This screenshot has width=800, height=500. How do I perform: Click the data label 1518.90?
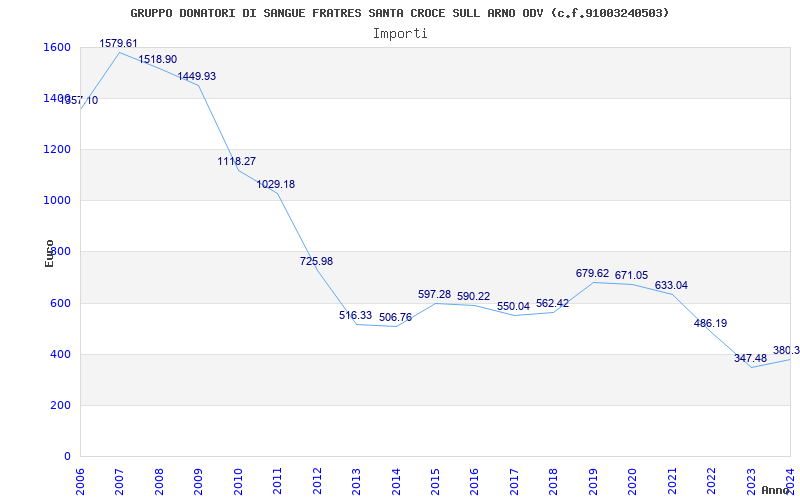[x=158, y=59]
